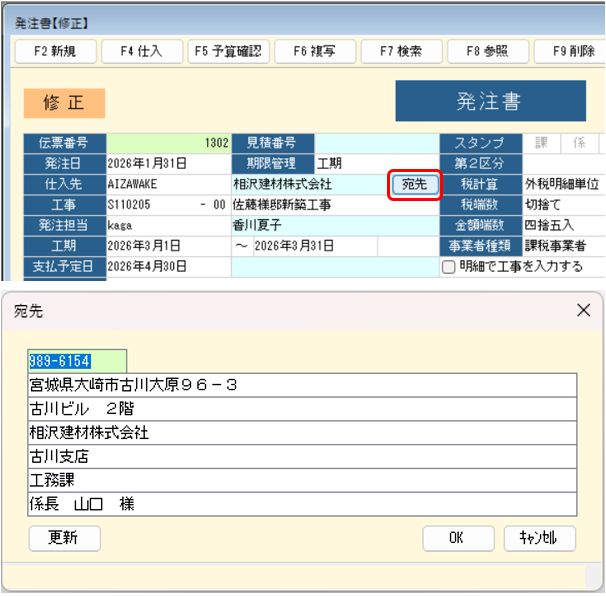This screenshot has width=606, height=596.
Task: Click 工期 start date 2026年3月1日
Action: 169,246
